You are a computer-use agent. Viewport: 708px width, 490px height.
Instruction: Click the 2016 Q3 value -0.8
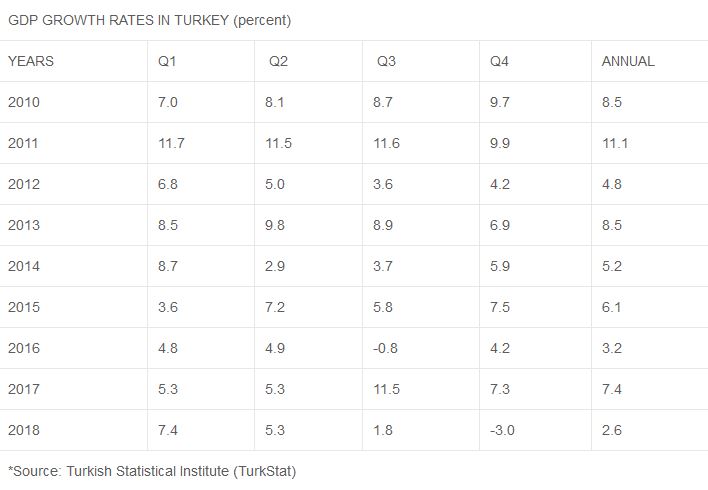point(385,348)
